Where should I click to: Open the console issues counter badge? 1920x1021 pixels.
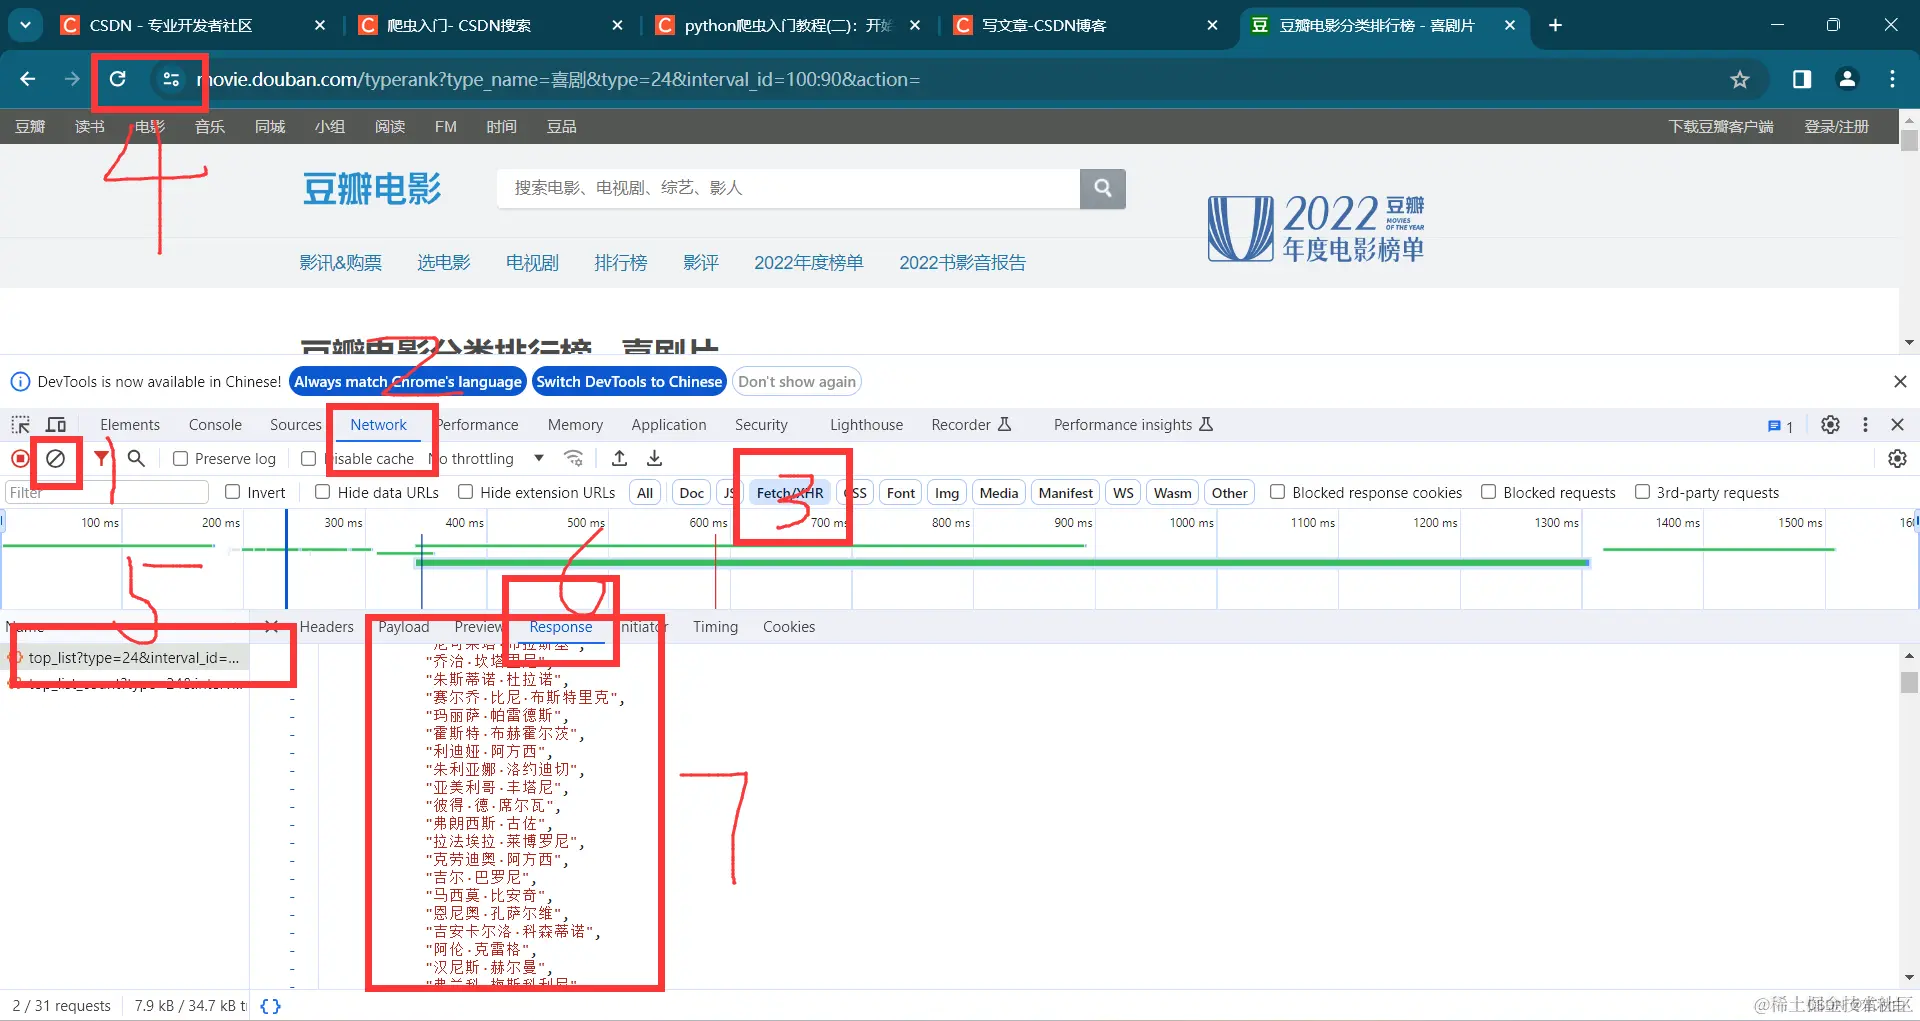click(x=1780, y=426)
